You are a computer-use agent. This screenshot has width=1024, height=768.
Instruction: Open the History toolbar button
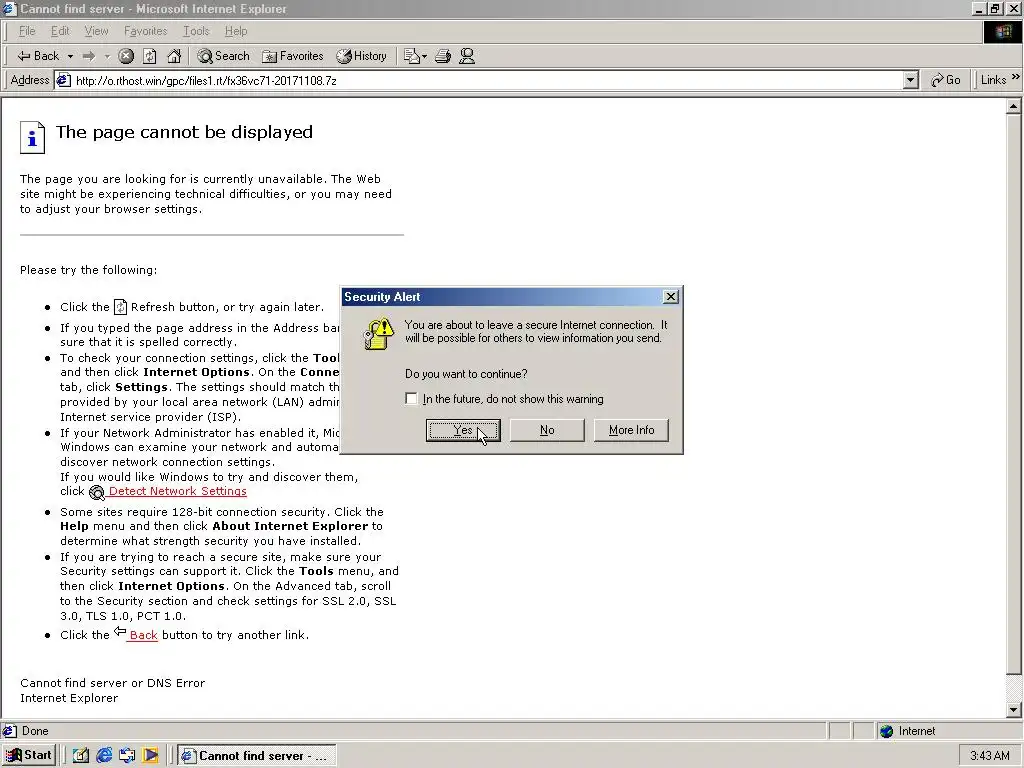click(x=362, y=56)
